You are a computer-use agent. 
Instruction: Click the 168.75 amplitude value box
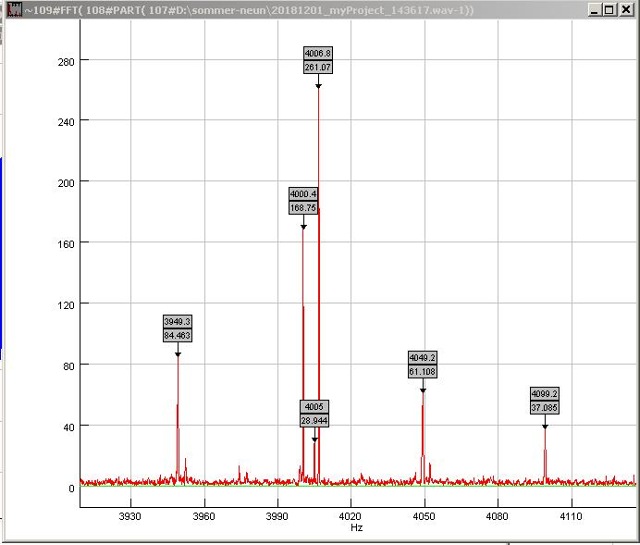point(303,208)
